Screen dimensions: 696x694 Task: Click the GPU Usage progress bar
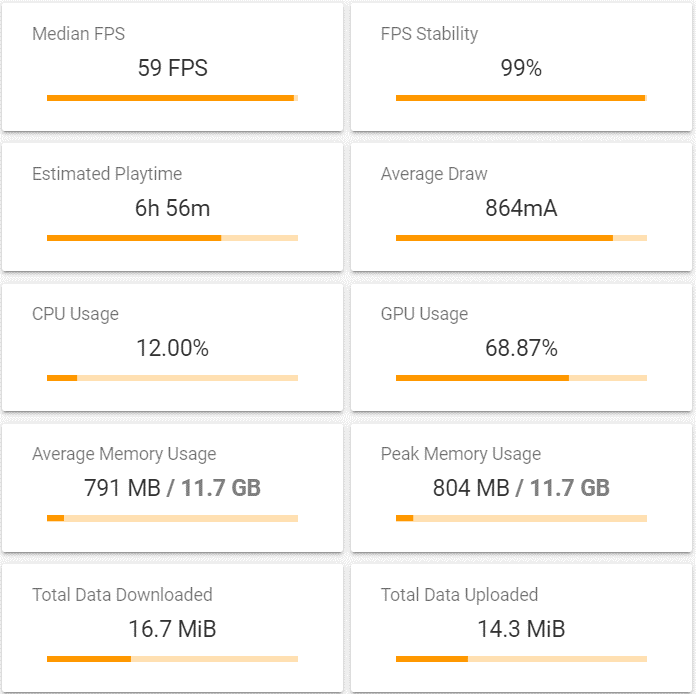521,378
